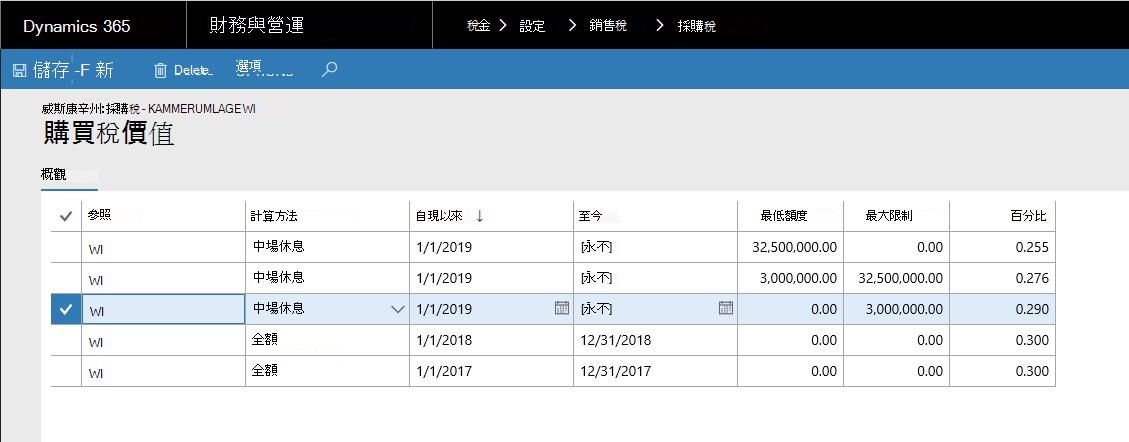1129x442 pixels.
Task: Open calendar picker for 自現以來 date in selected row
Action: pos(562,308)
